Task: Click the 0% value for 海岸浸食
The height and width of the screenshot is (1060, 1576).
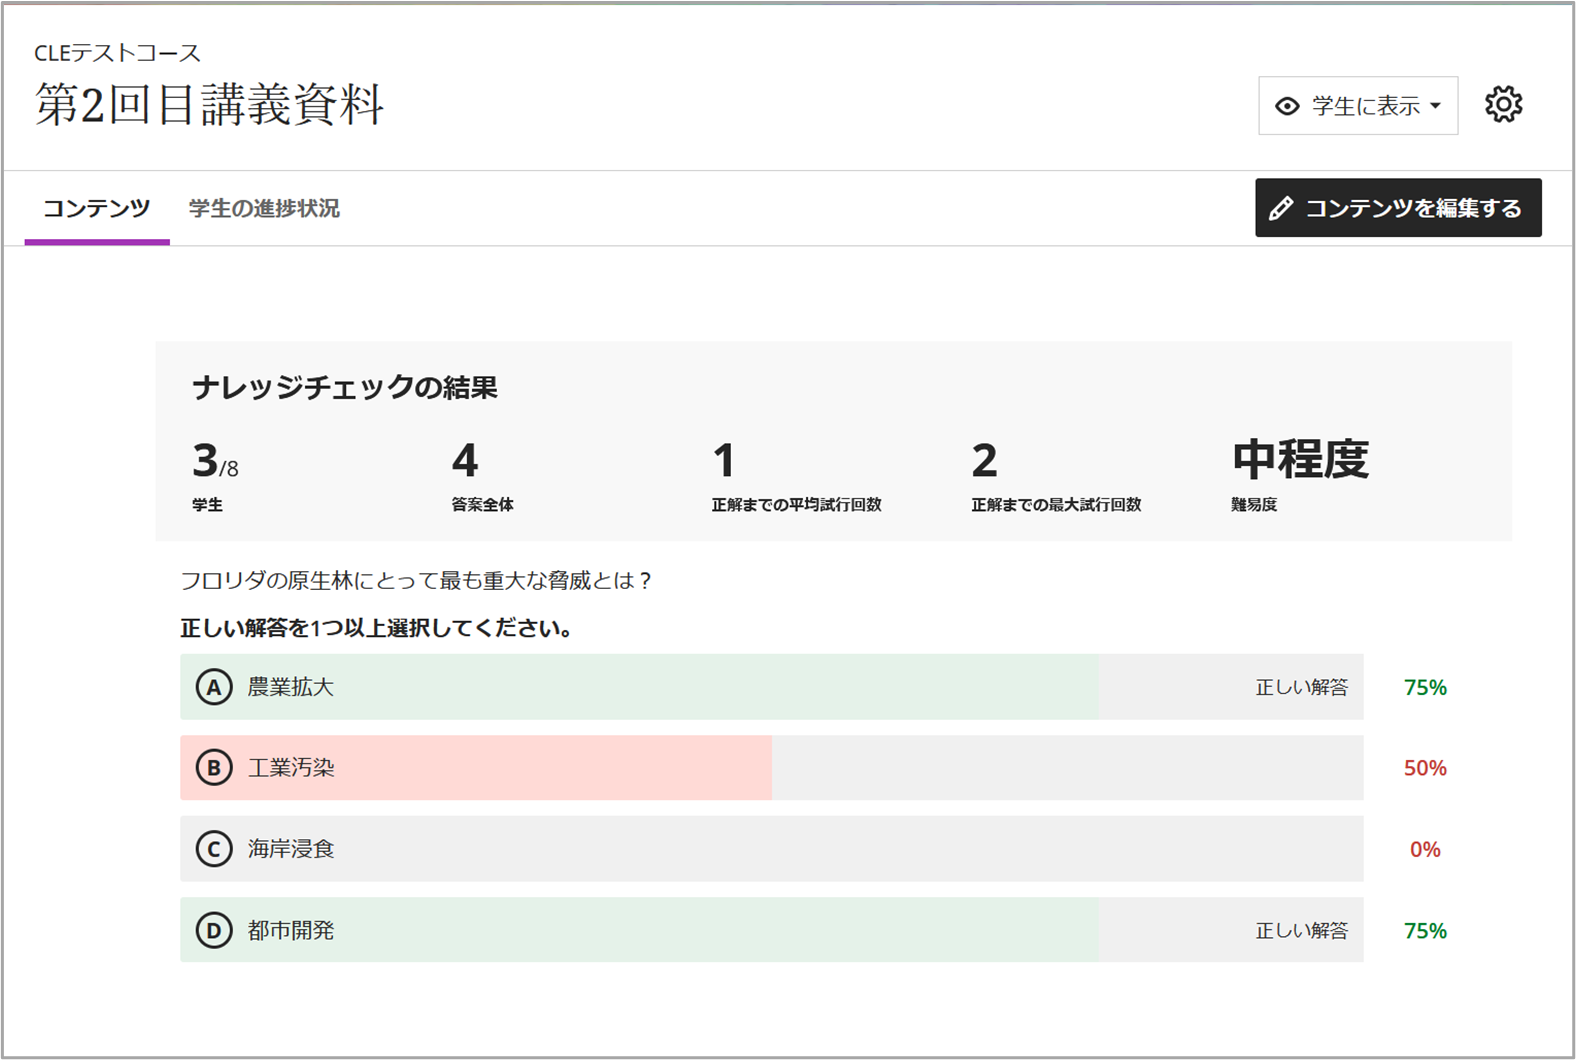Action: click(1425, 849)
